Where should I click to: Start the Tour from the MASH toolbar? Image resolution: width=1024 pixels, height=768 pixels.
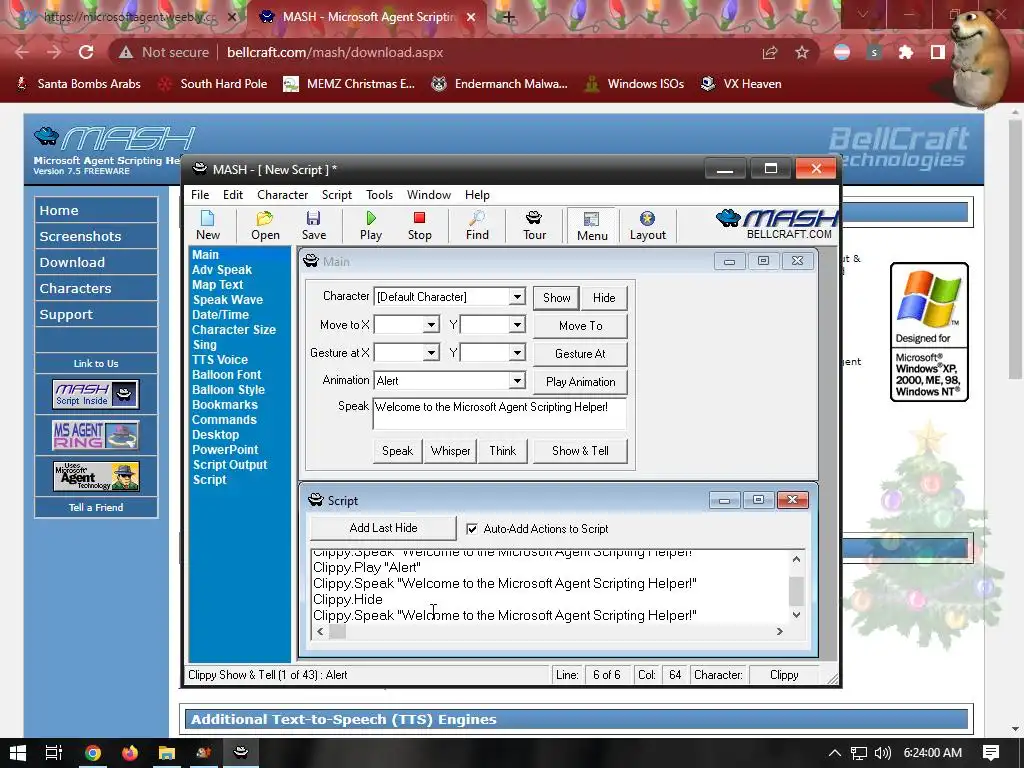534,226
